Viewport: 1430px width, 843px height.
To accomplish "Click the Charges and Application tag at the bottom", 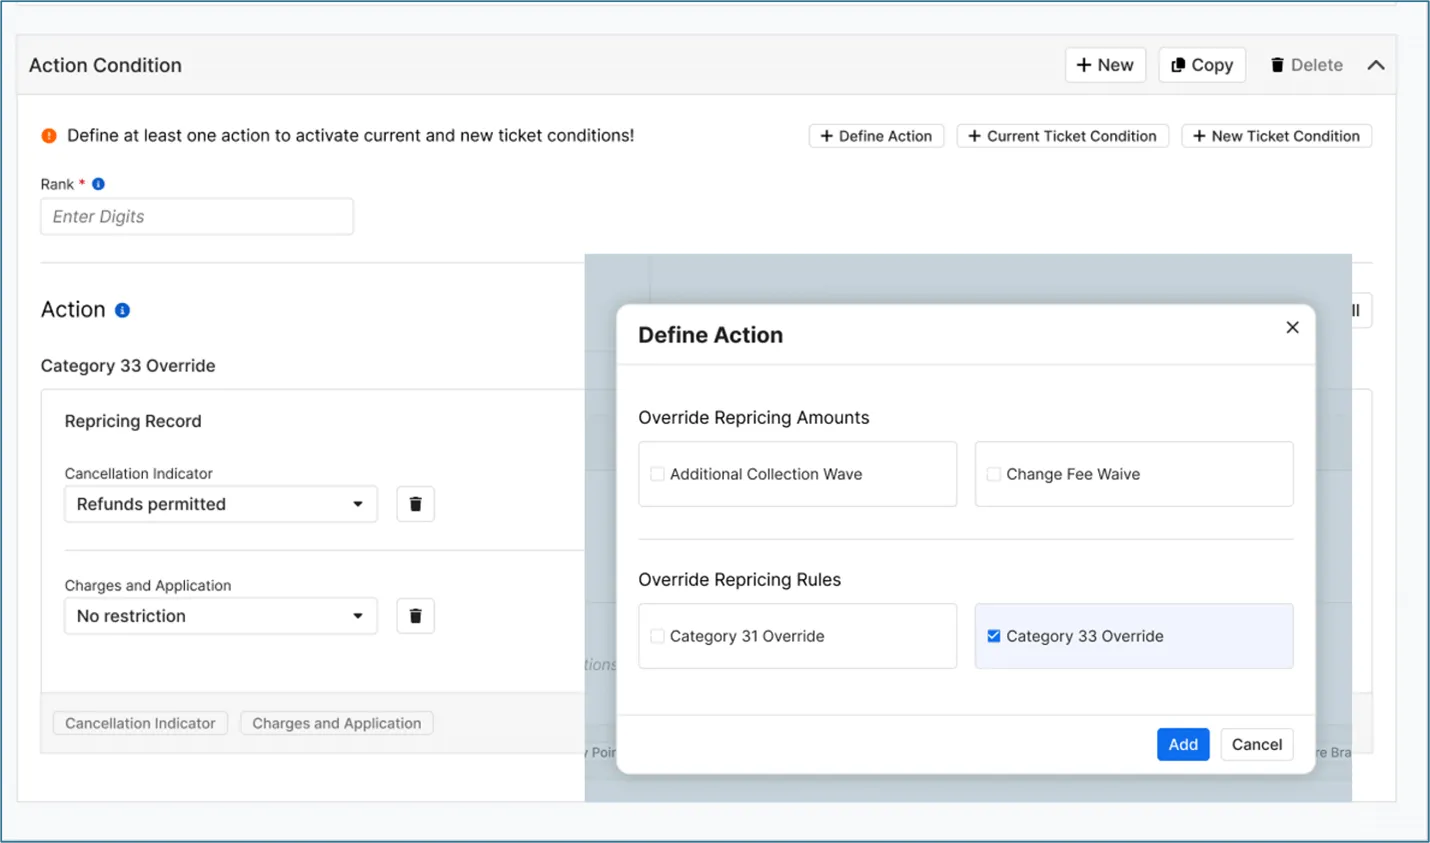I will coord(337,723).
